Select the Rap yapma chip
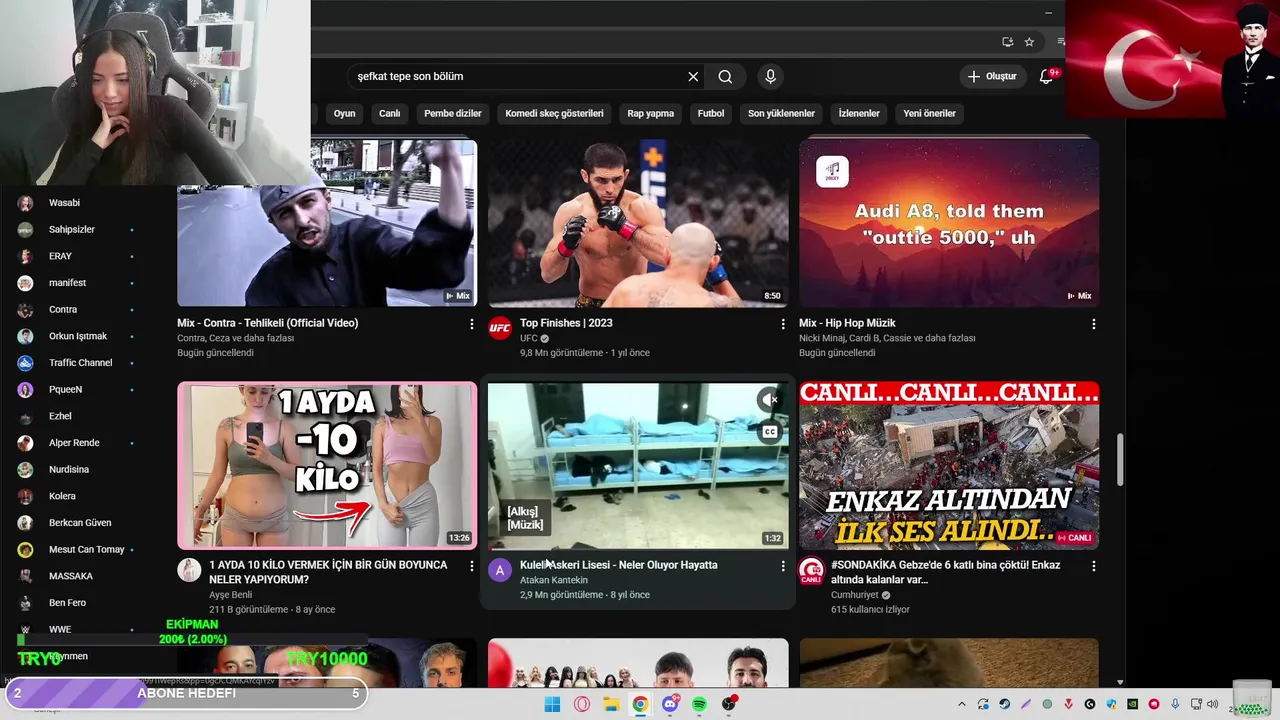 click(651, 113)
